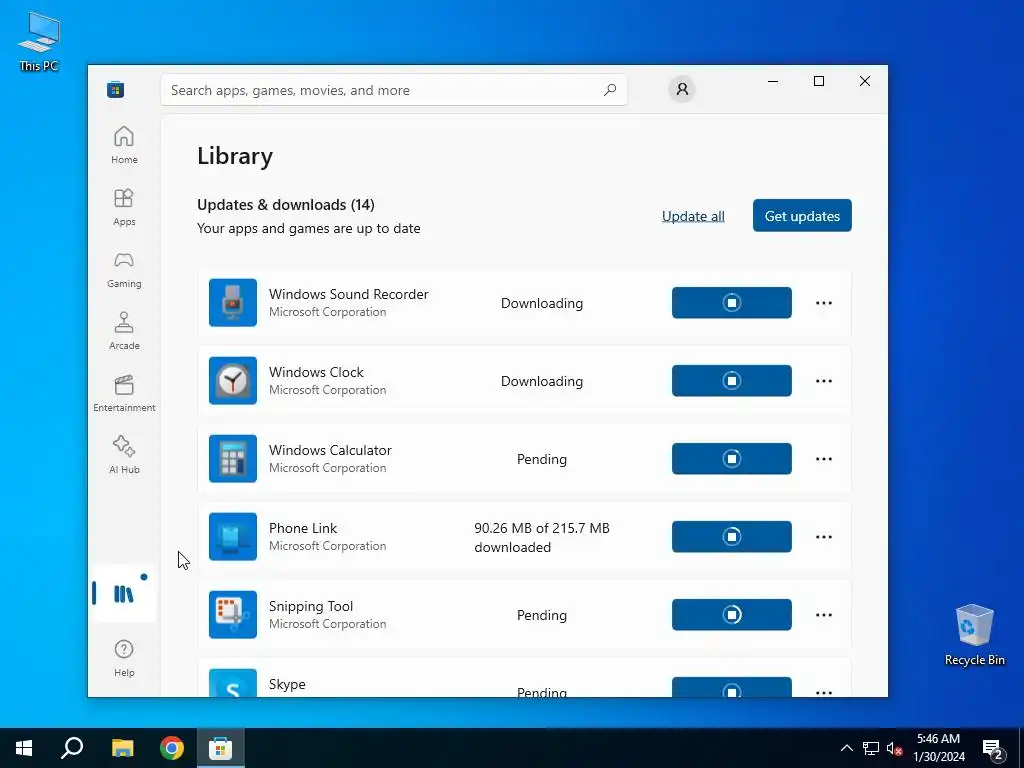1024x768 pixels.
Task: Open the user profile account icon
Action: (682, 89)
